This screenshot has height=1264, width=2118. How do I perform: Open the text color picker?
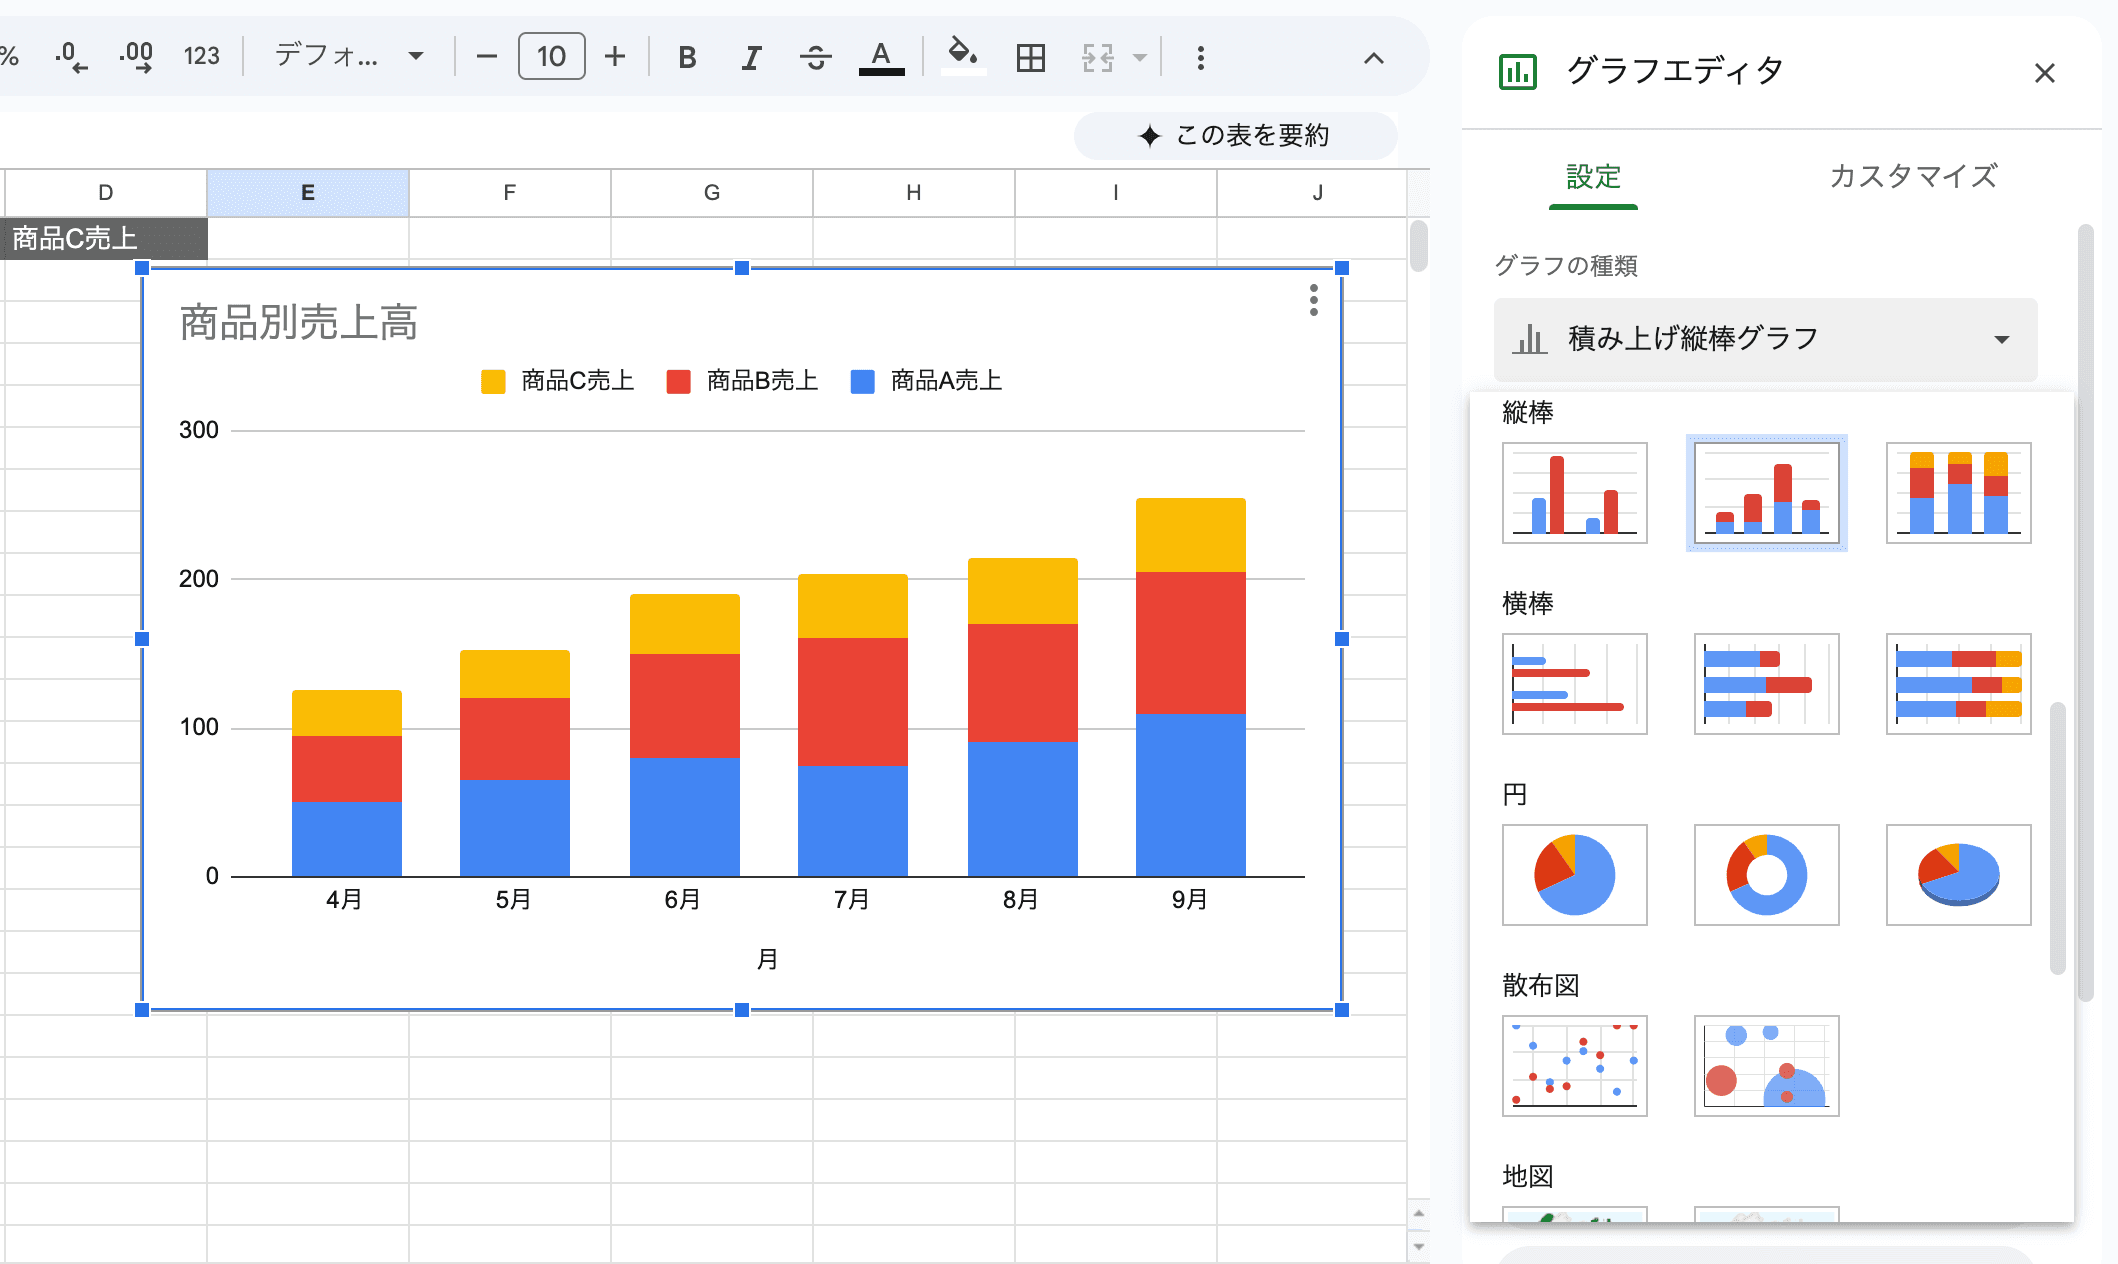[x=881, y=57]
